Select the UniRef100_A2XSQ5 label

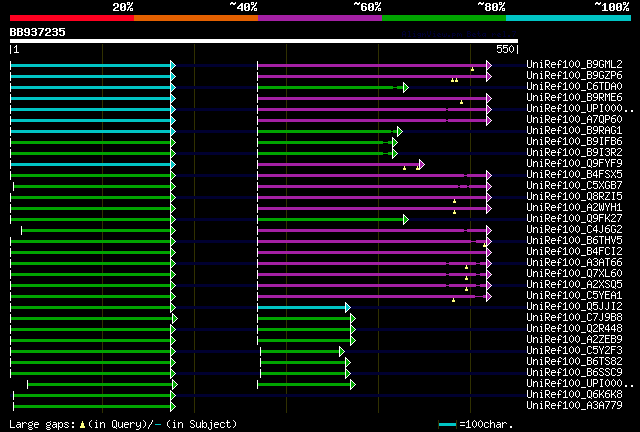point(574,285)
